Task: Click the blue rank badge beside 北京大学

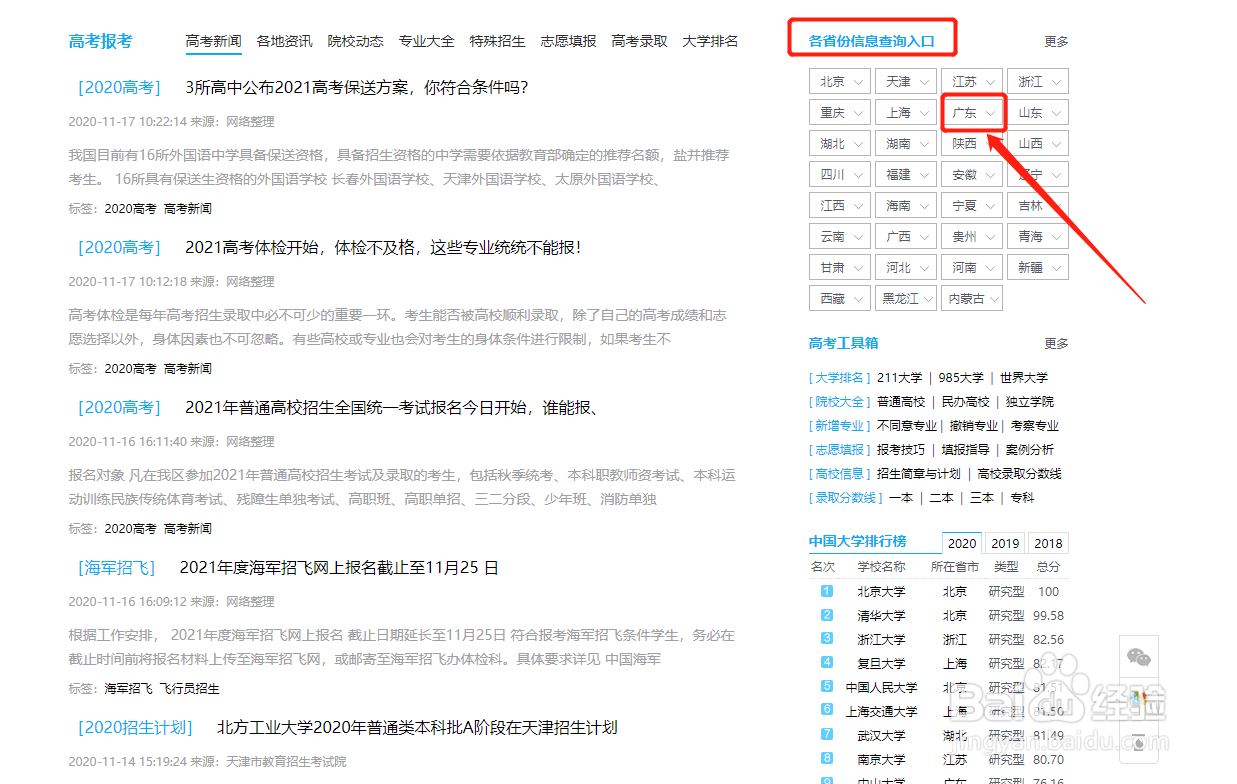Action: point(826,591)
